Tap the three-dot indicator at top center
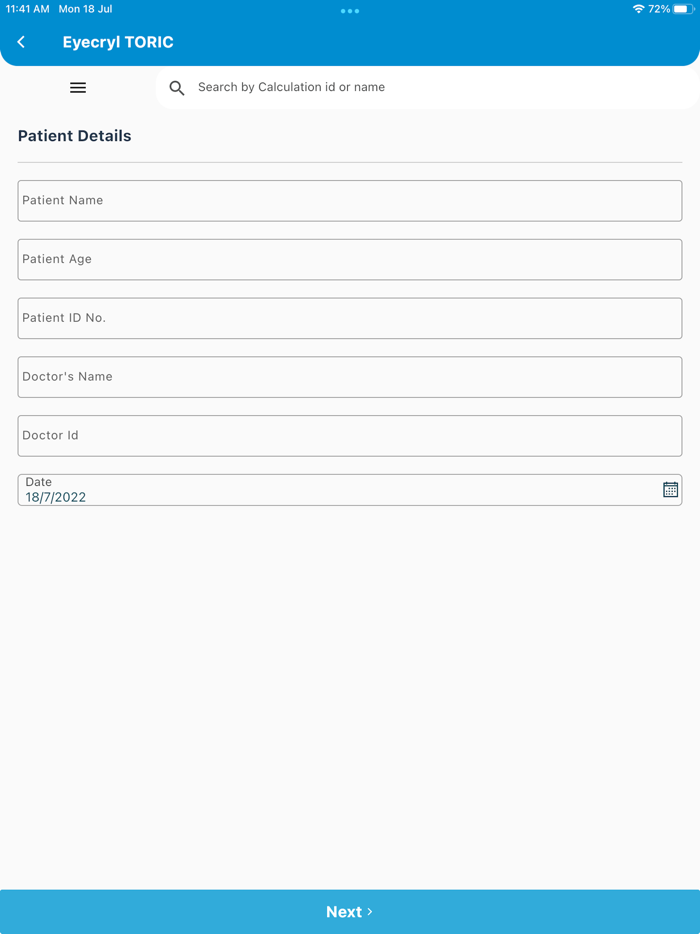This screenshot has height=934, width=700. click(x=349, y=10)
